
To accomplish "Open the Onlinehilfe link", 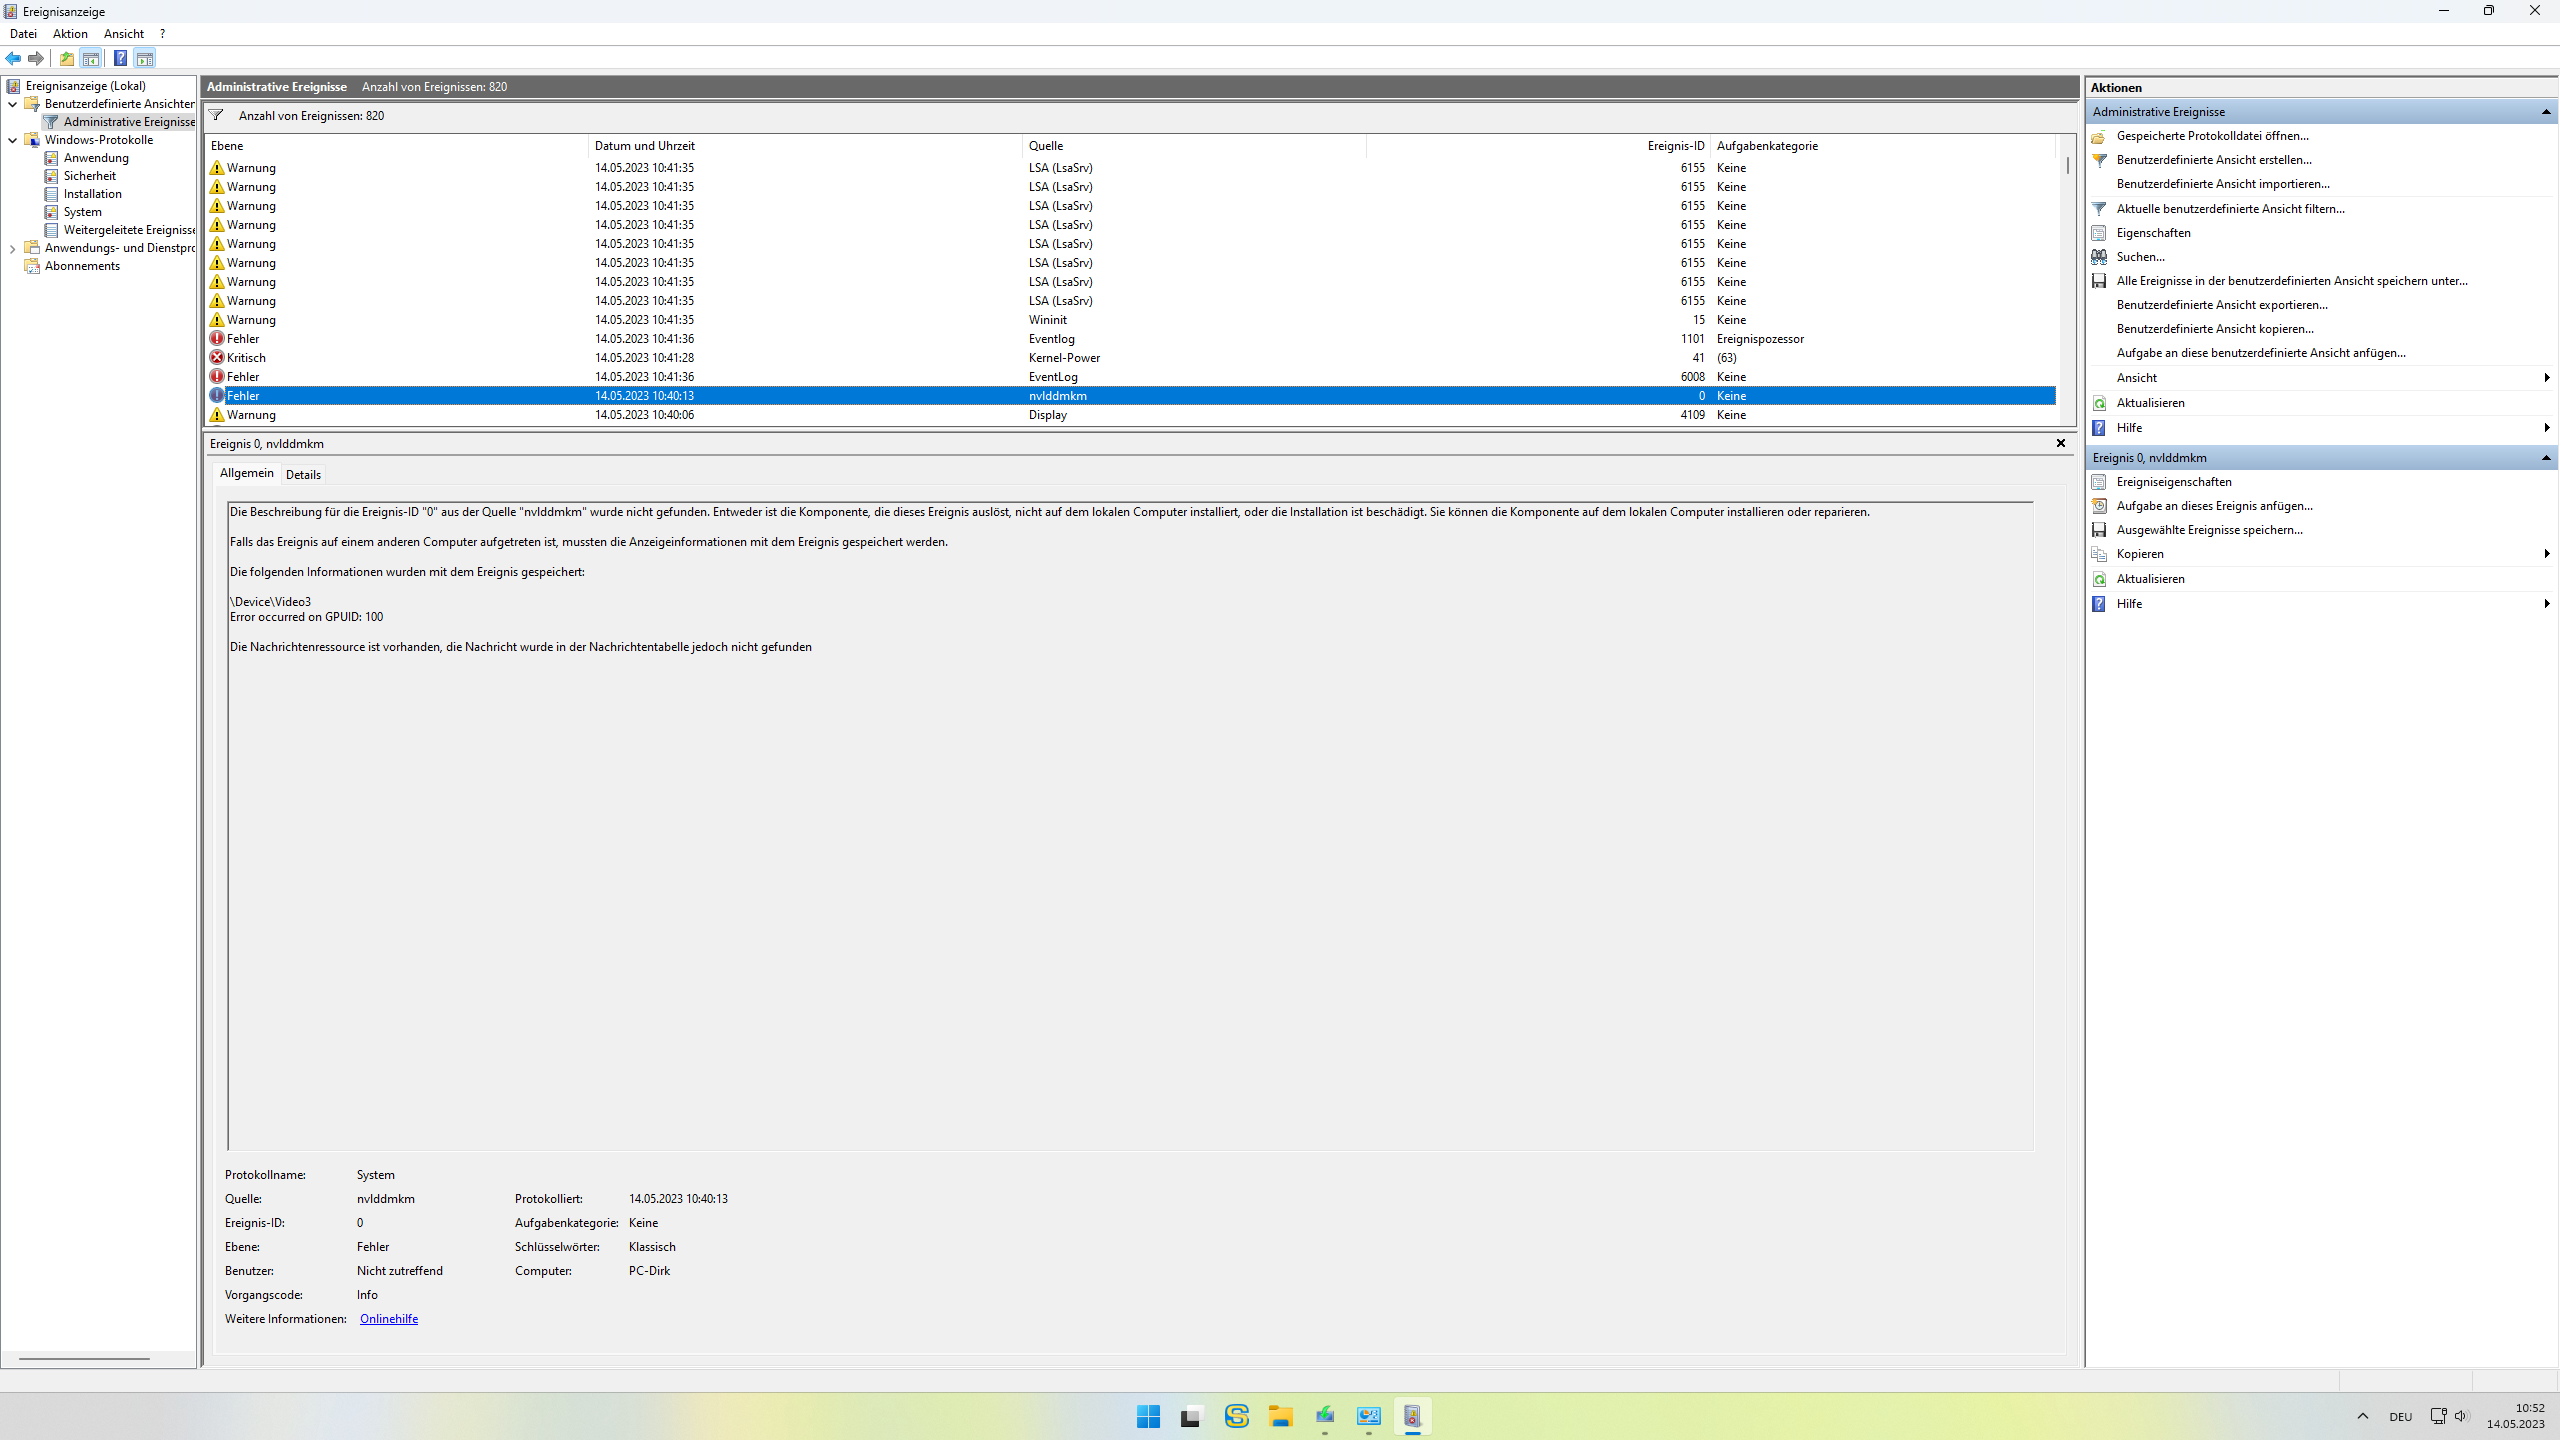I will (389, 1319).
